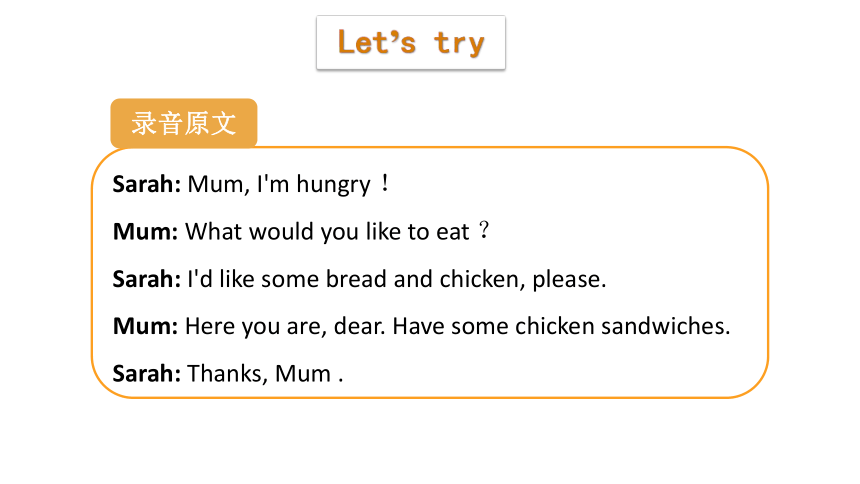Click the second "Mum:" speaker label

point(145,327)
